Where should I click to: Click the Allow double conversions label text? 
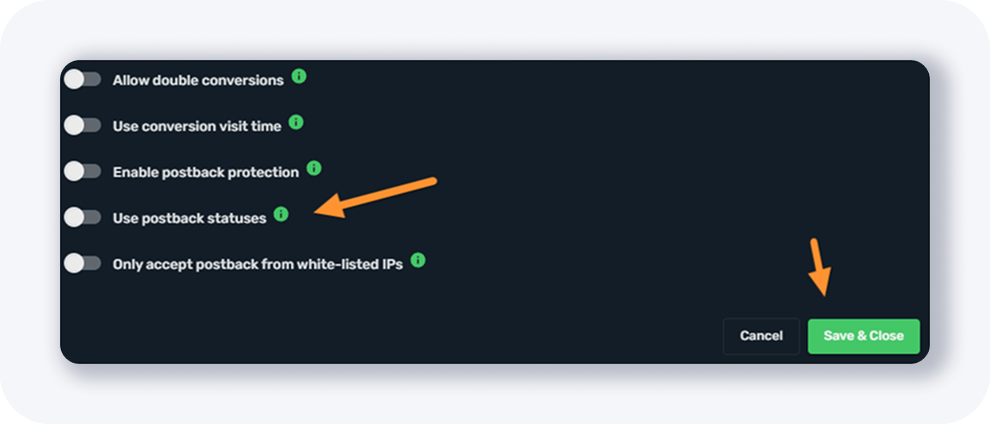coord(198,80)
